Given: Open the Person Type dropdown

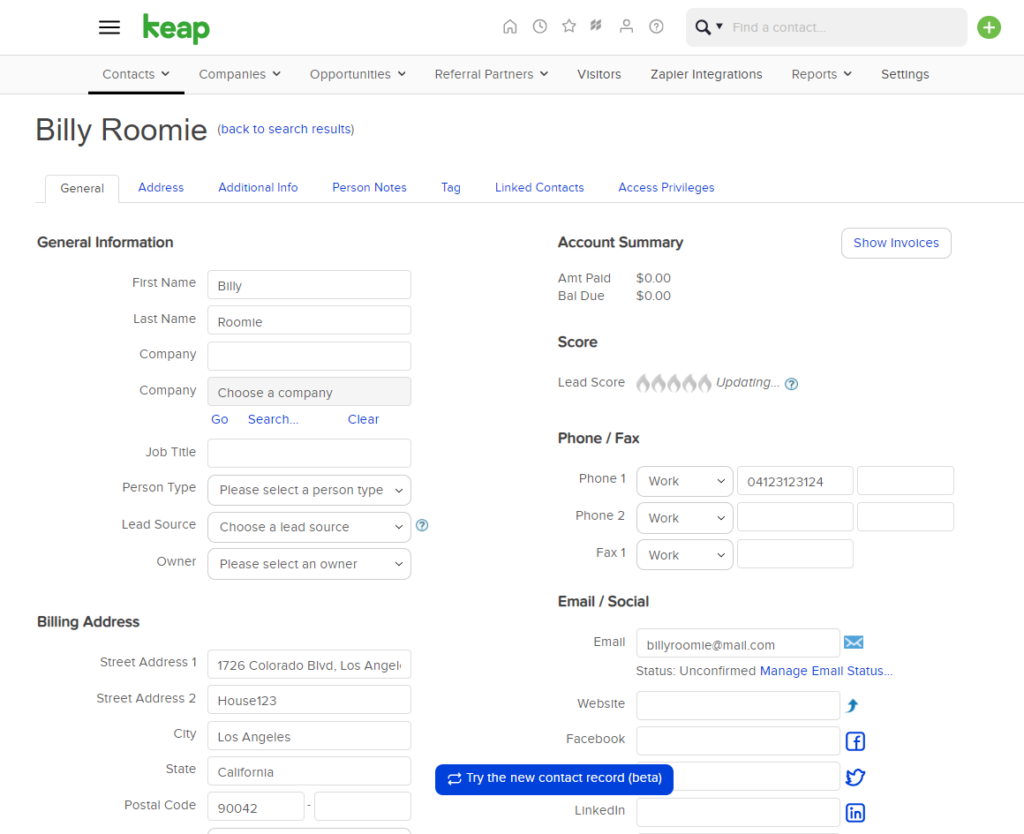Looking at the screenshot, I should click(x=309, y=490).
